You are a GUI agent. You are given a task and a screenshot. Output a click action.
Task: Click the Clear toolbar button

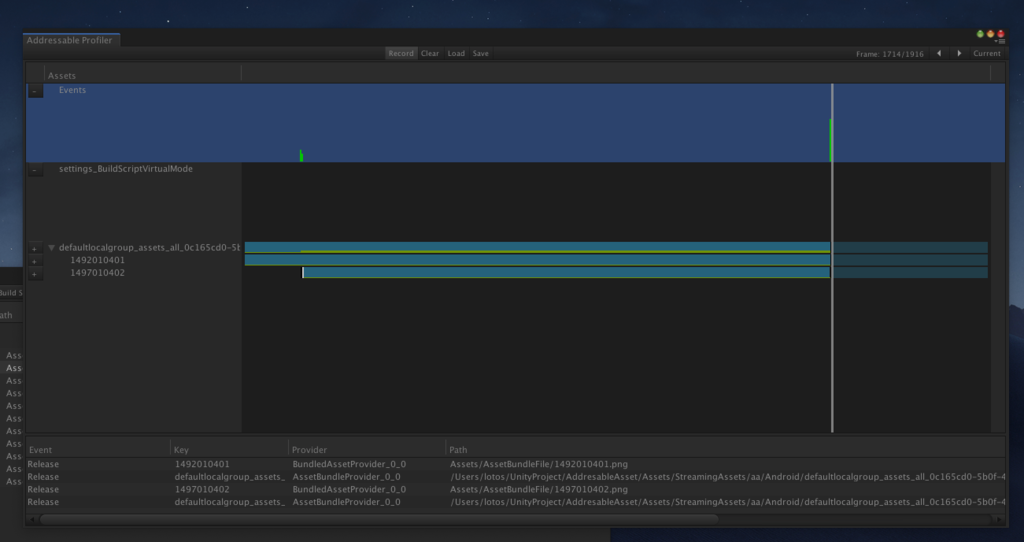click(x=430, y=54)
